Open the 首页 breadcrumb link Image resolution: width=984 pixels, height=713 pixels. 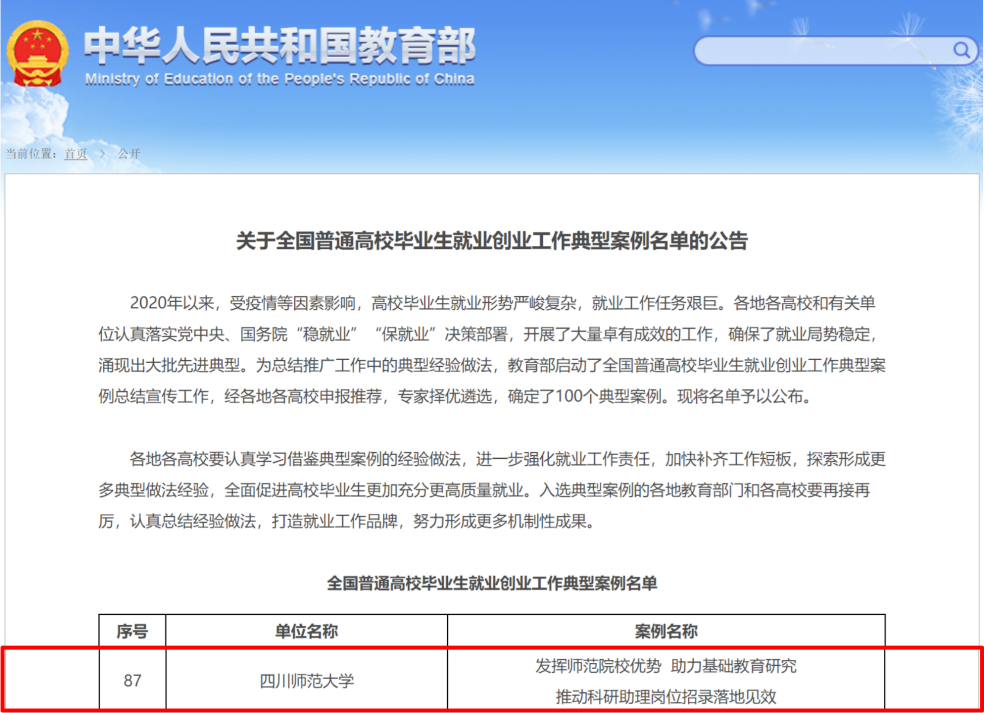click(76, 154)
